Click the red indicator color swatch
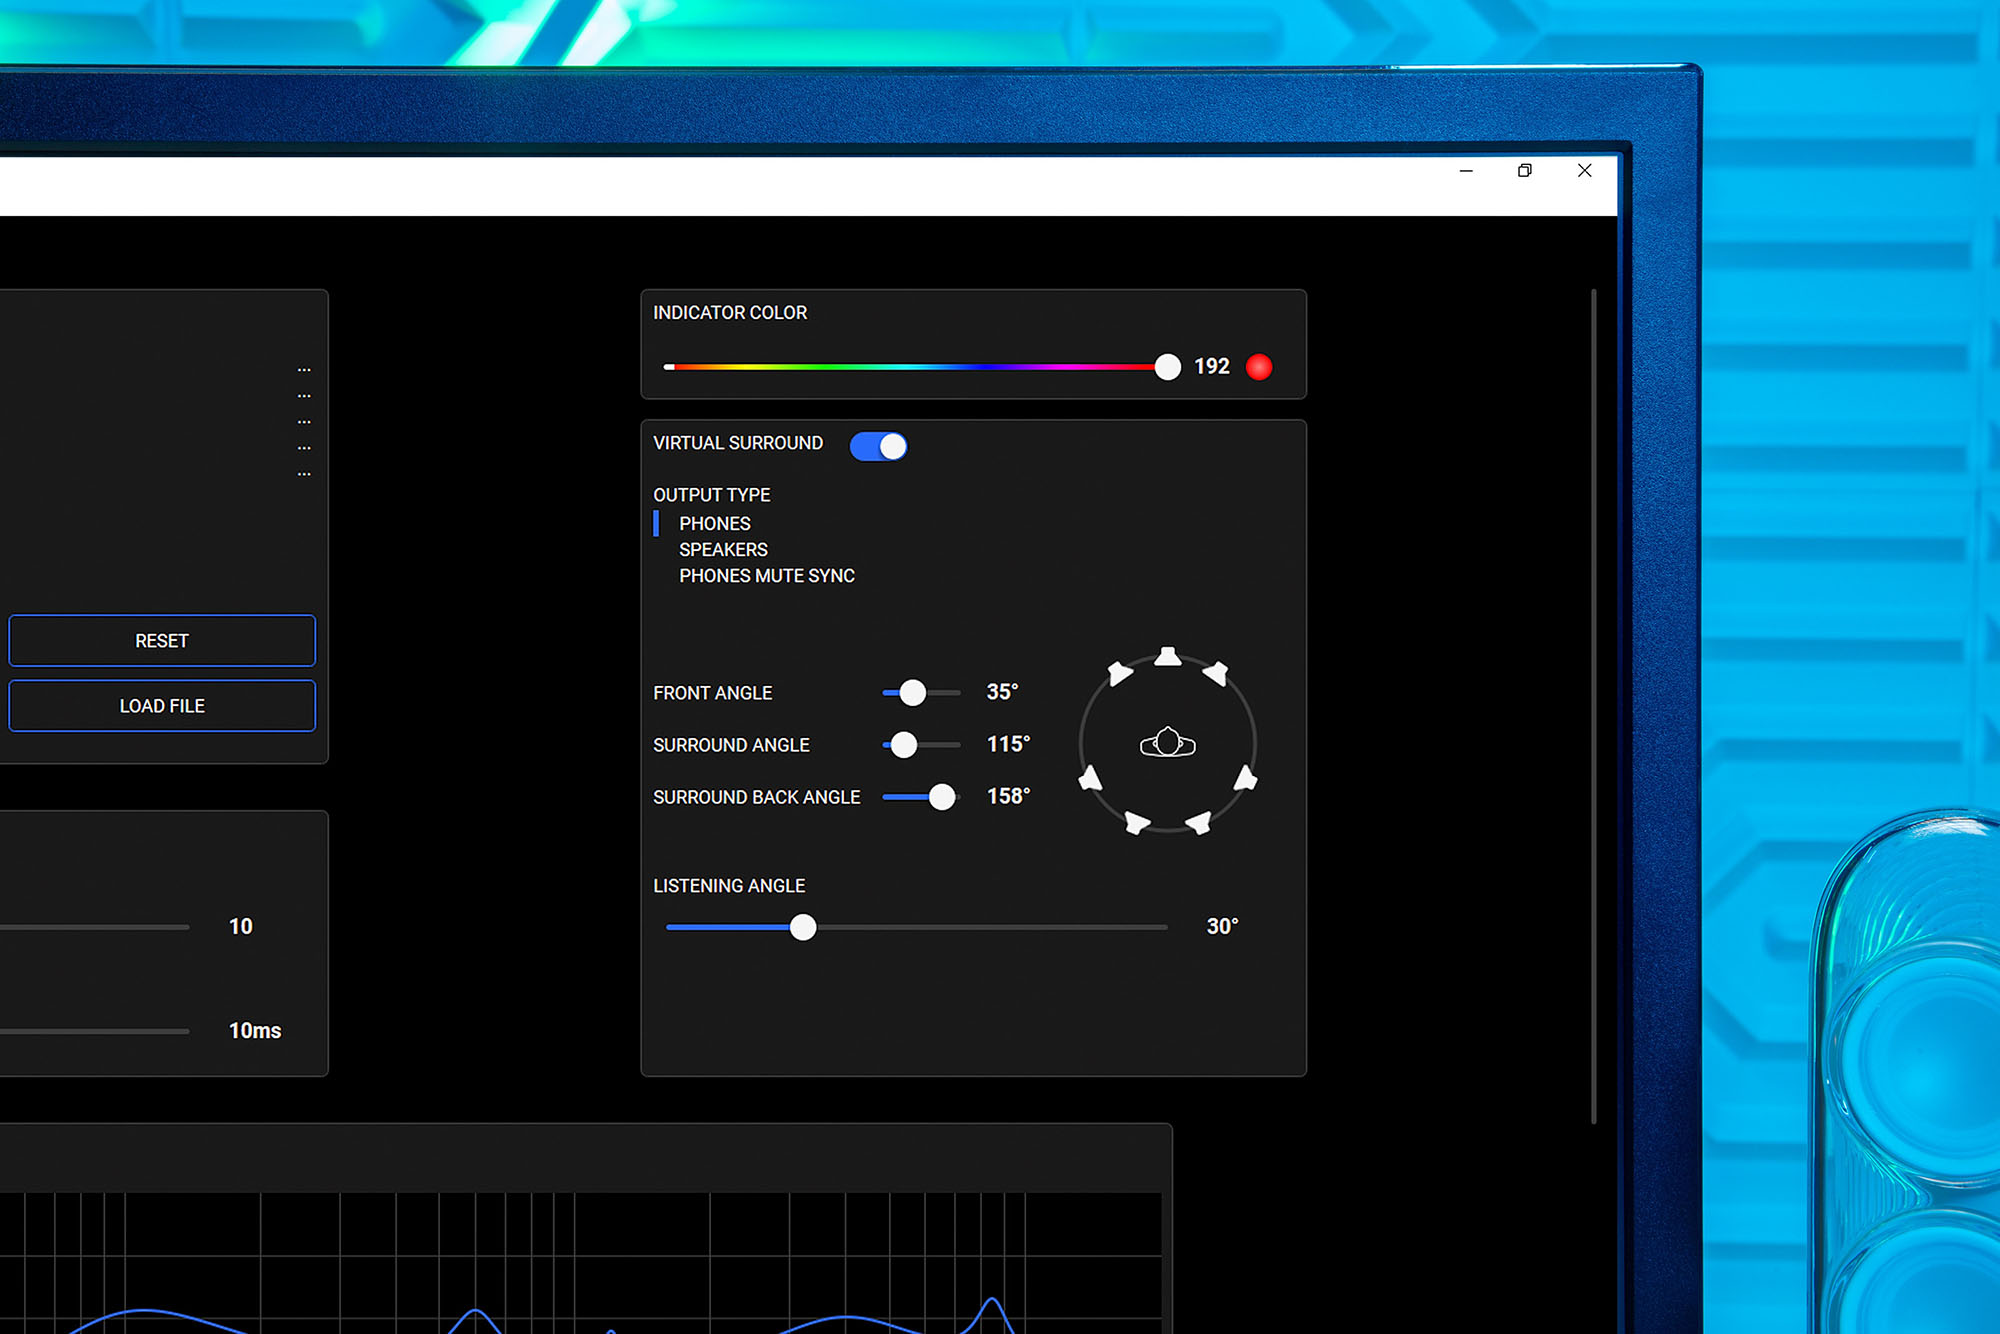 click(x=1259, y=367)
